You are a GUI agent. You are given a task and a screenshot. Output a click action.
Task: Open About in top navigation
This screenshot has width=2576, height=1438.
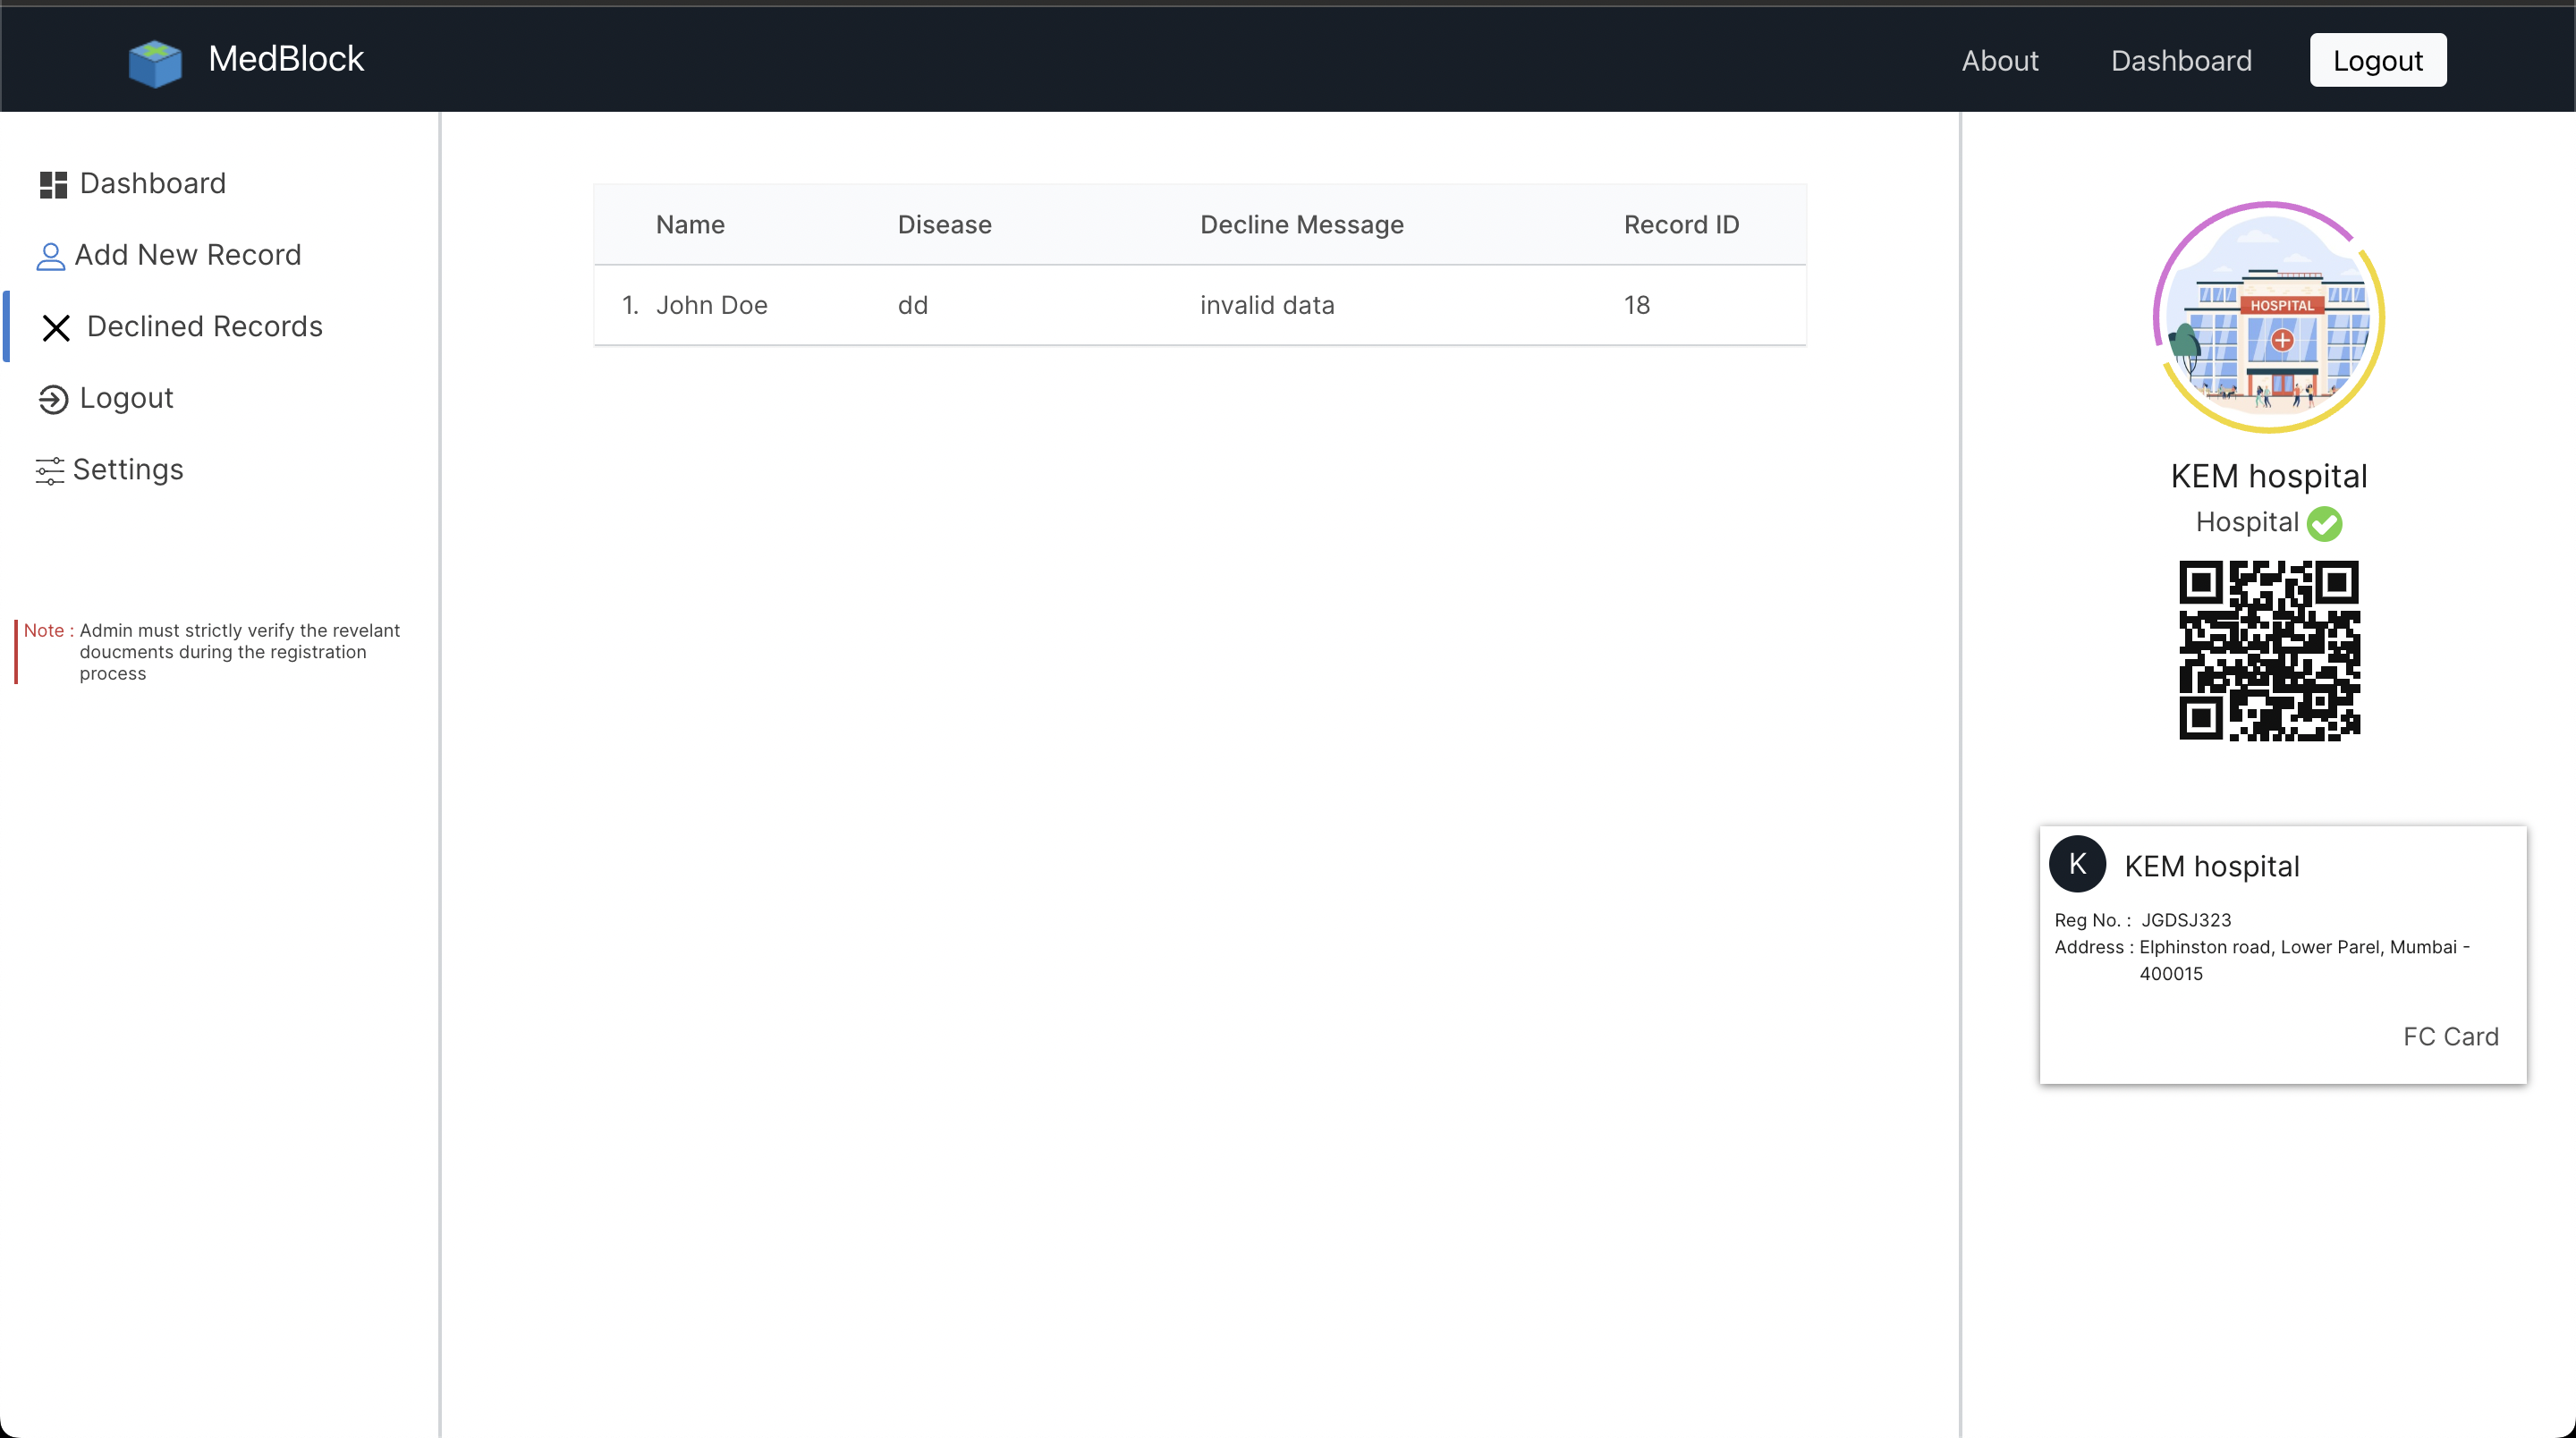(1999, 60)
